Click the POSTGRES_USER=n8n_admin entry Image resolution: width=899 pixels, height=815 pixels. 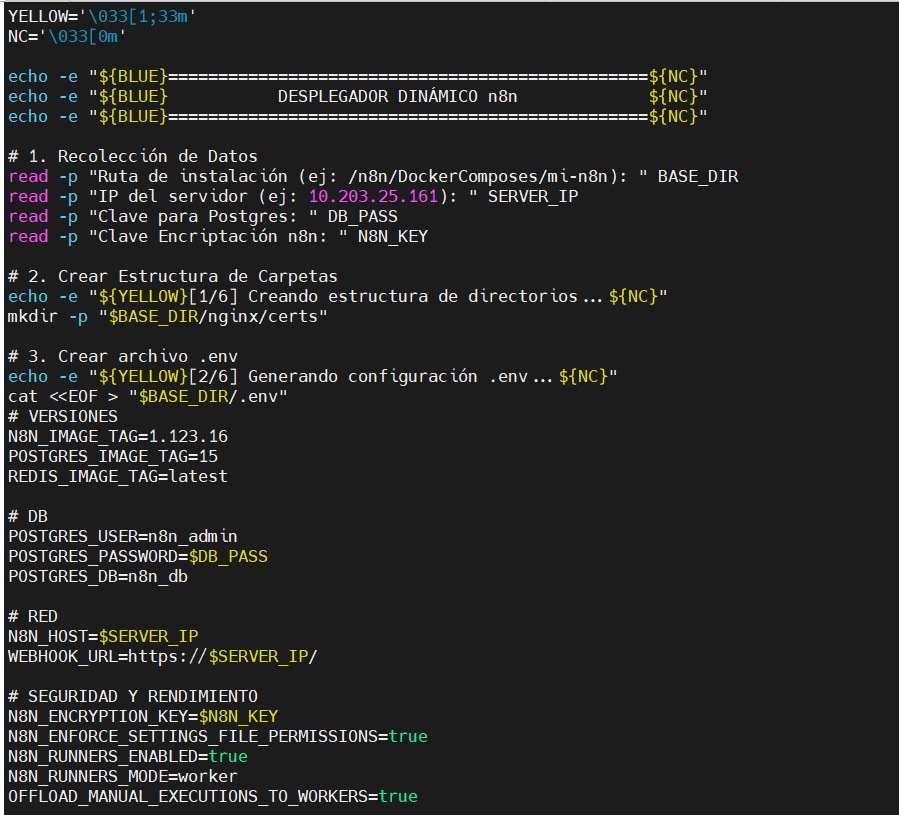coord(120,536)
